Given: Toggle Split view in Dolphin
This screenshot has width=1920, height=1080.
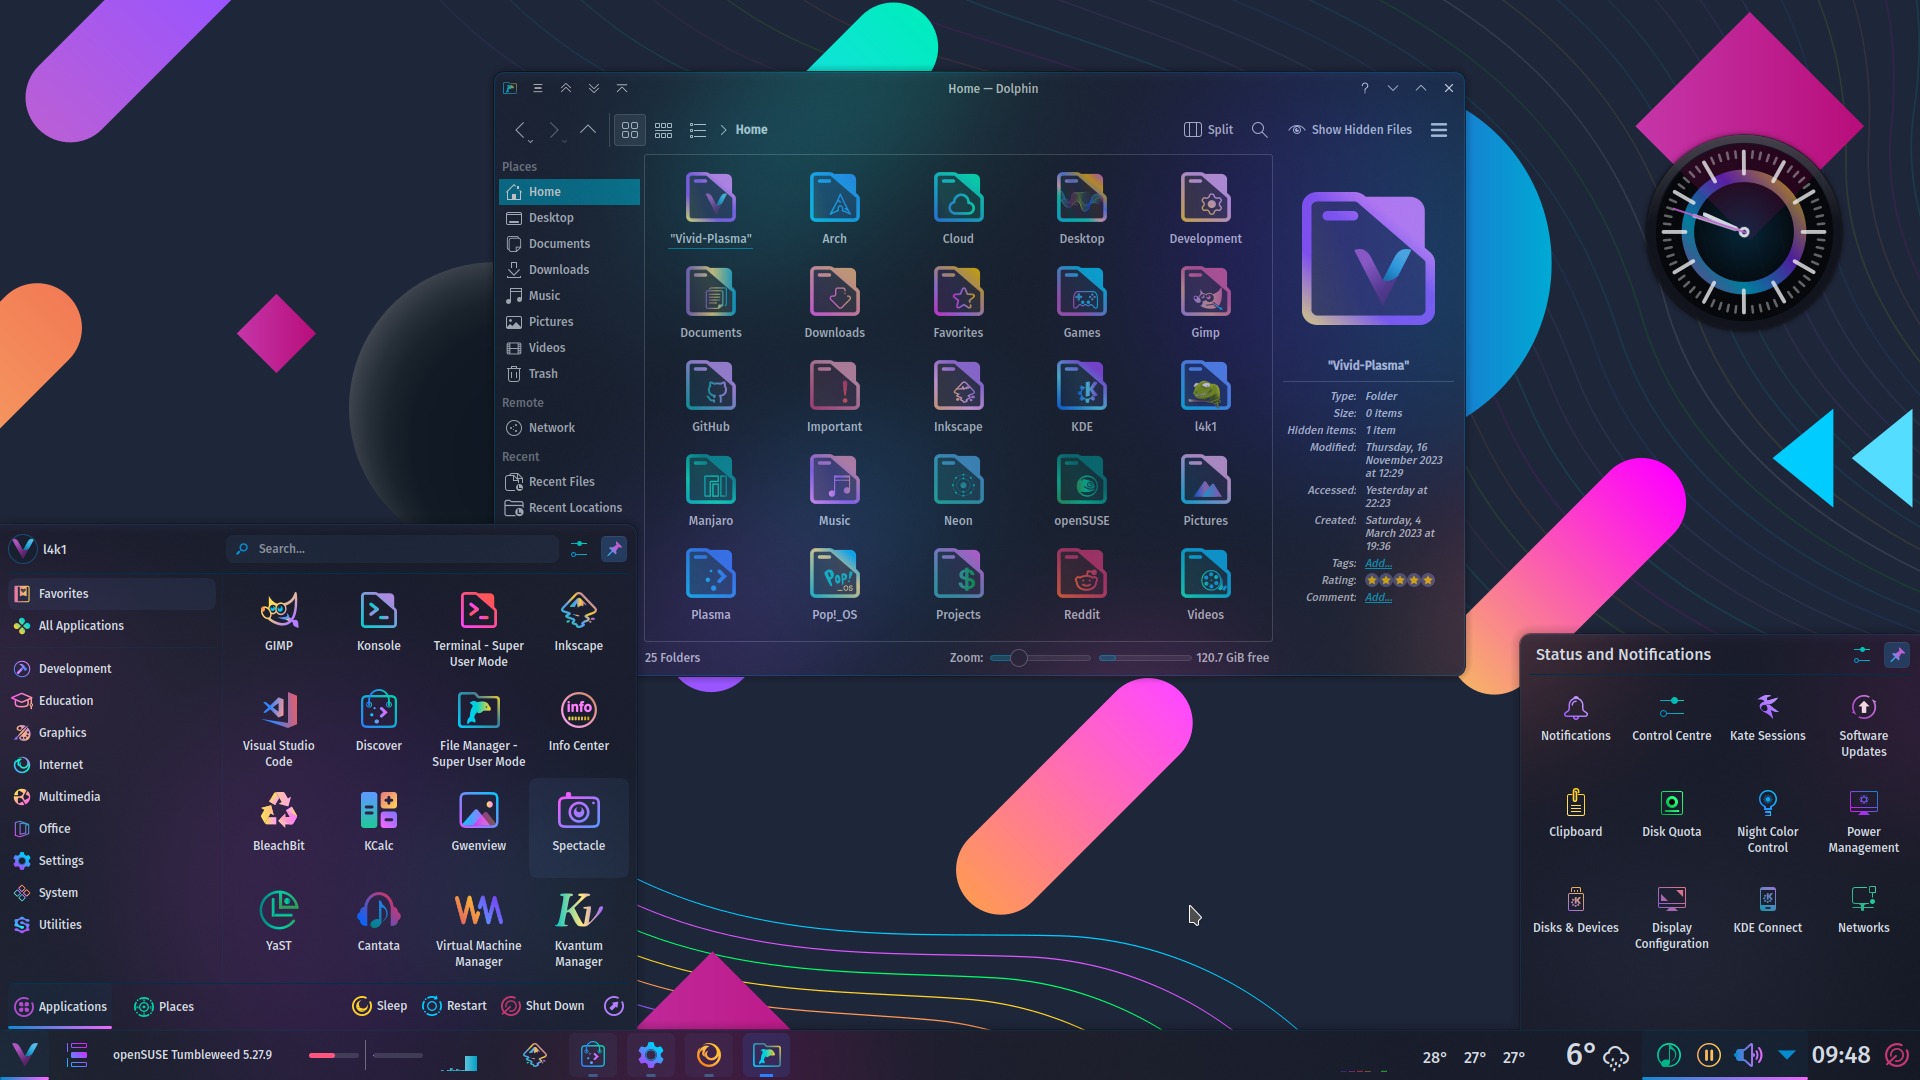Looking at the screenshot, I should (1208, 130).
